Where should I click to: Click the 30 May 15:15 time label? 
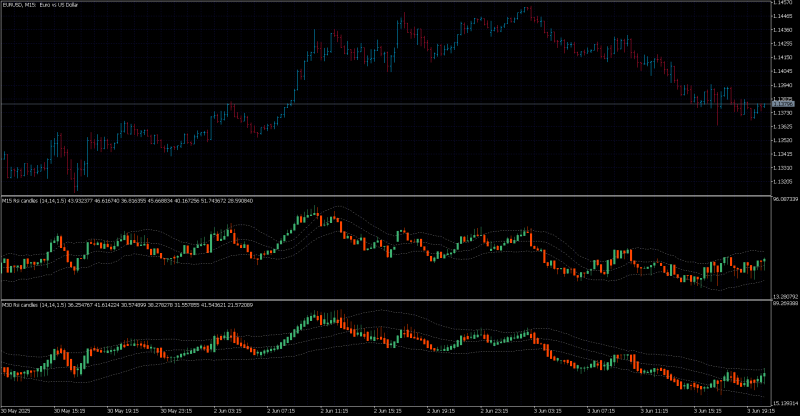pos(69,410)
